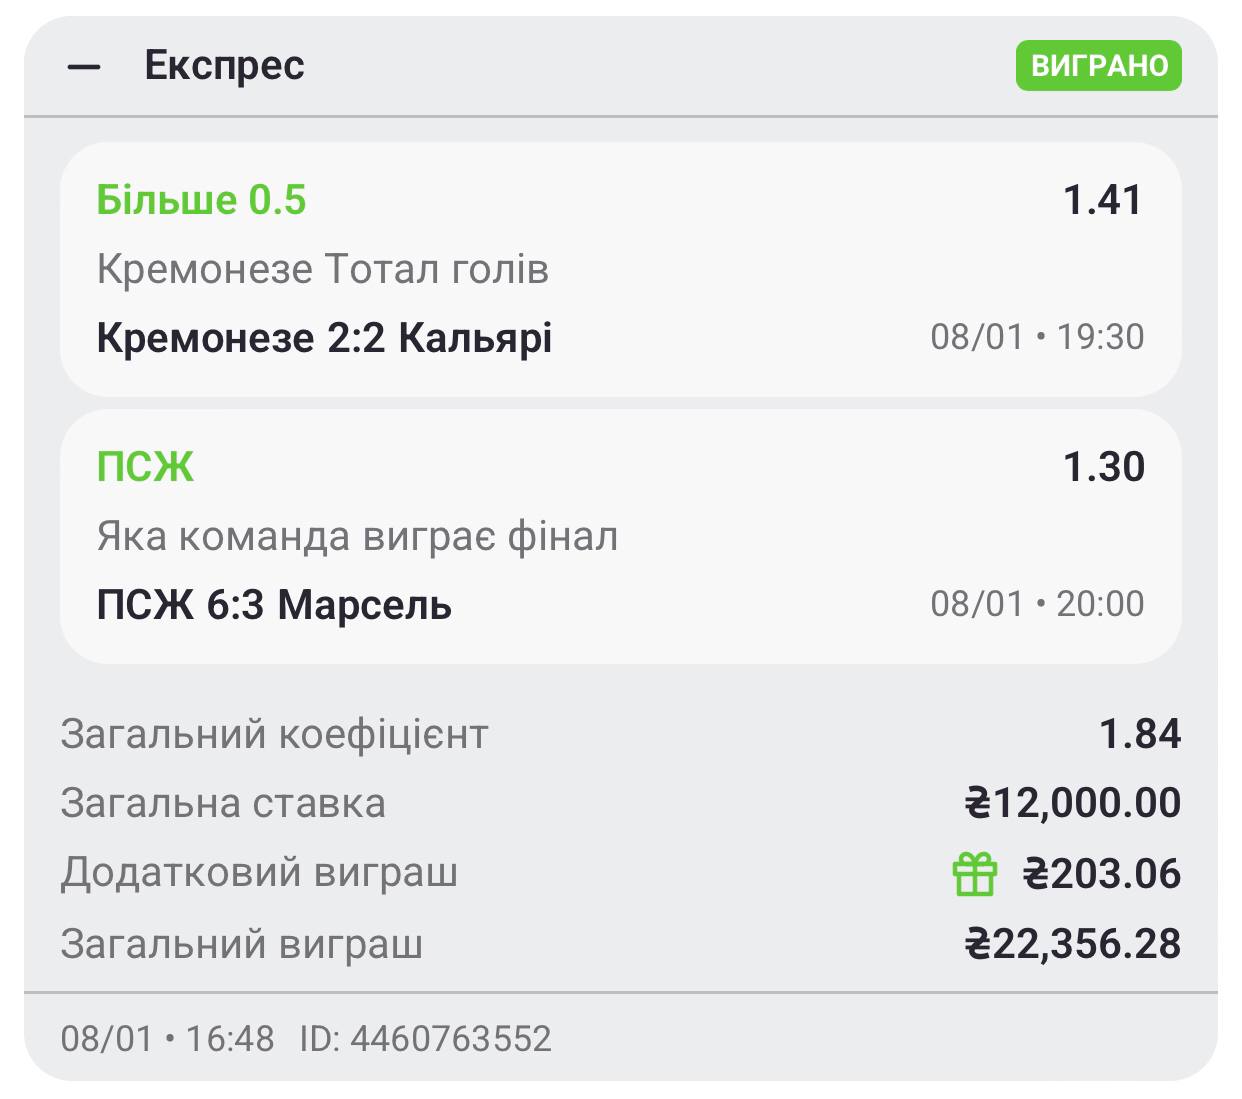Click the total odds value 1.84
1242x1099 pixels.
[1140, 734]
